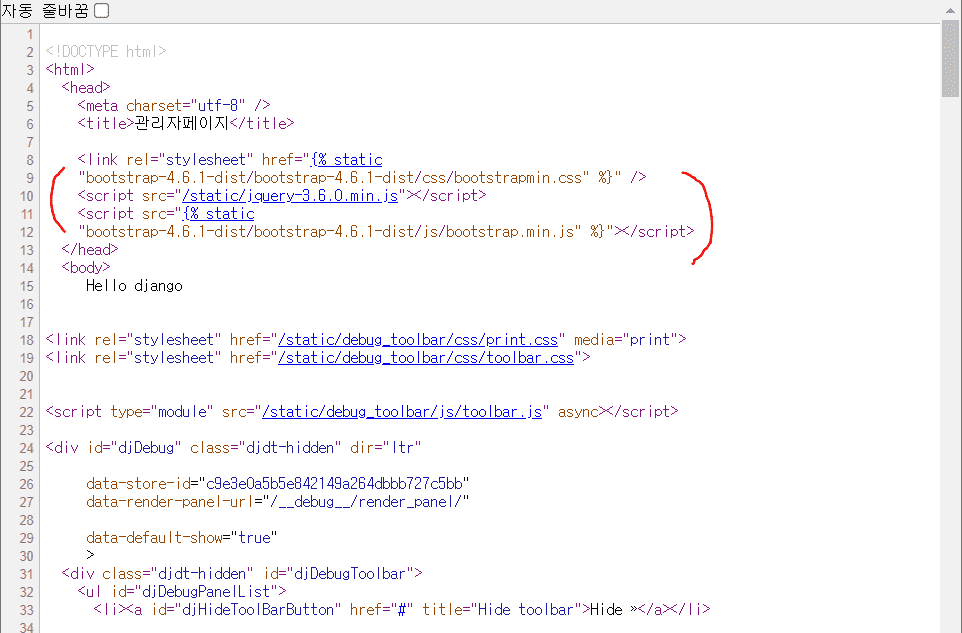Click the Hide » anchor text on line 33
This screenshot has height=633, width=962.
614,610
